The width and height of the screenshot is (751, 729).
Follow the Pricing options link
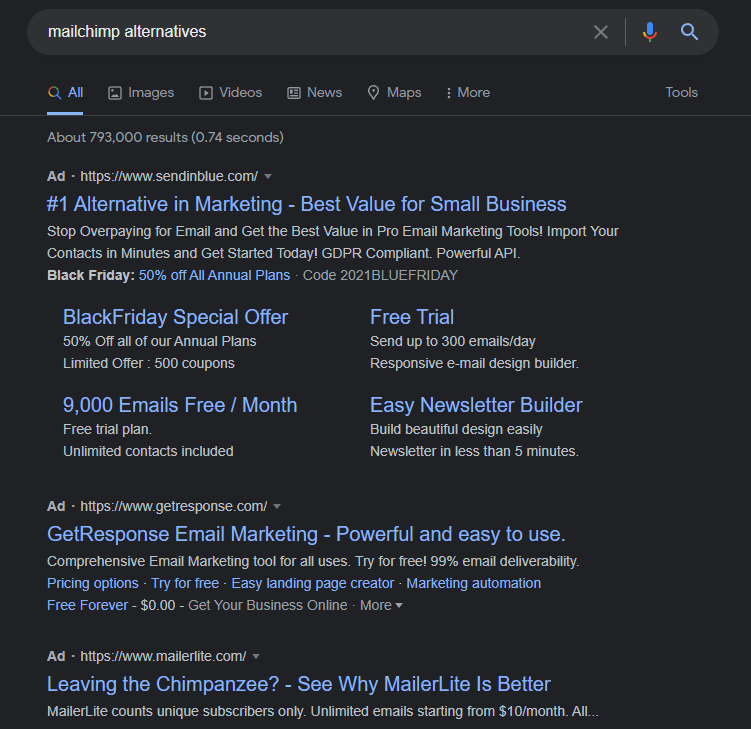pos(92,583)
